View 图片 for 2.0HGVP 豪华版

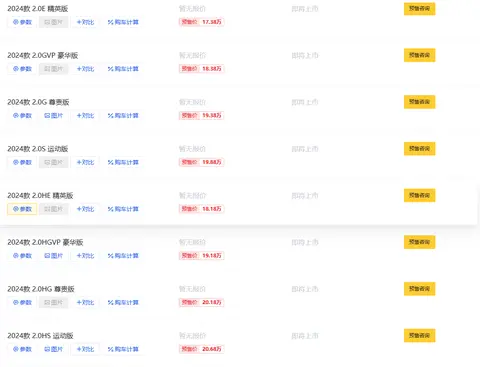pos(53,256)
